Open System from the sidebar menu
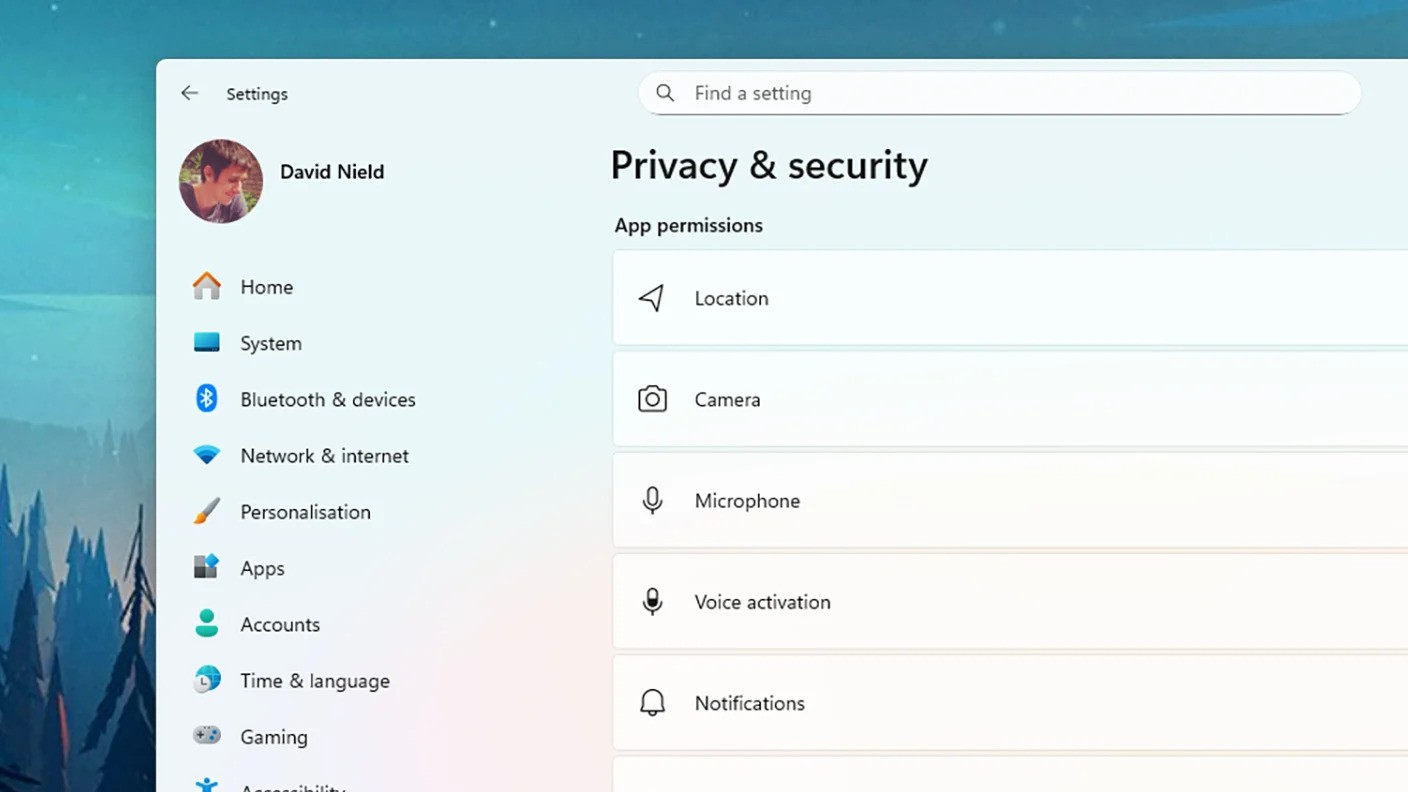The width and height of the screenshot is (1408, 792). [x=271, y=343]
